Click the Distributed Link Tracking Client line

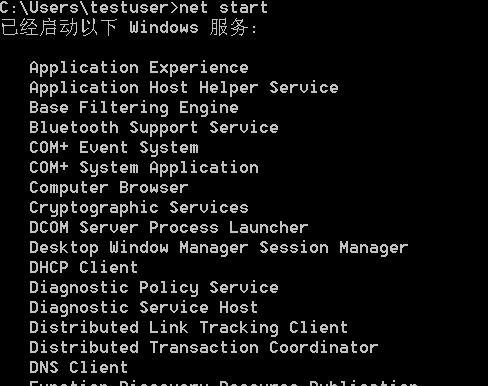click(189, 328)
